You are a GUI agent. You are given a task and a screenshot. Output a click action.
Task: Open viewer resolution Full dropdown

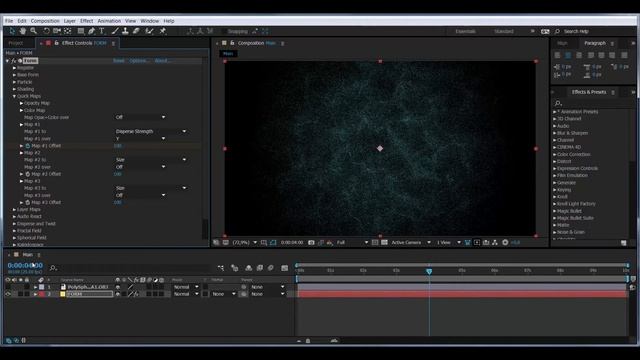pyautogui.click(x=352, y=242)
